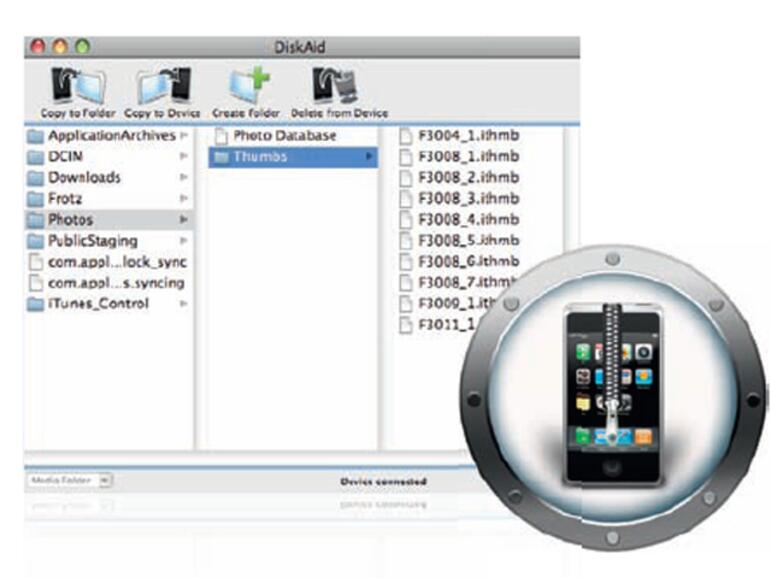The width and height of the screenshot is (770, 578).
Task: Select the ApplicationArchives folder icon
Action: coord(35,136)
